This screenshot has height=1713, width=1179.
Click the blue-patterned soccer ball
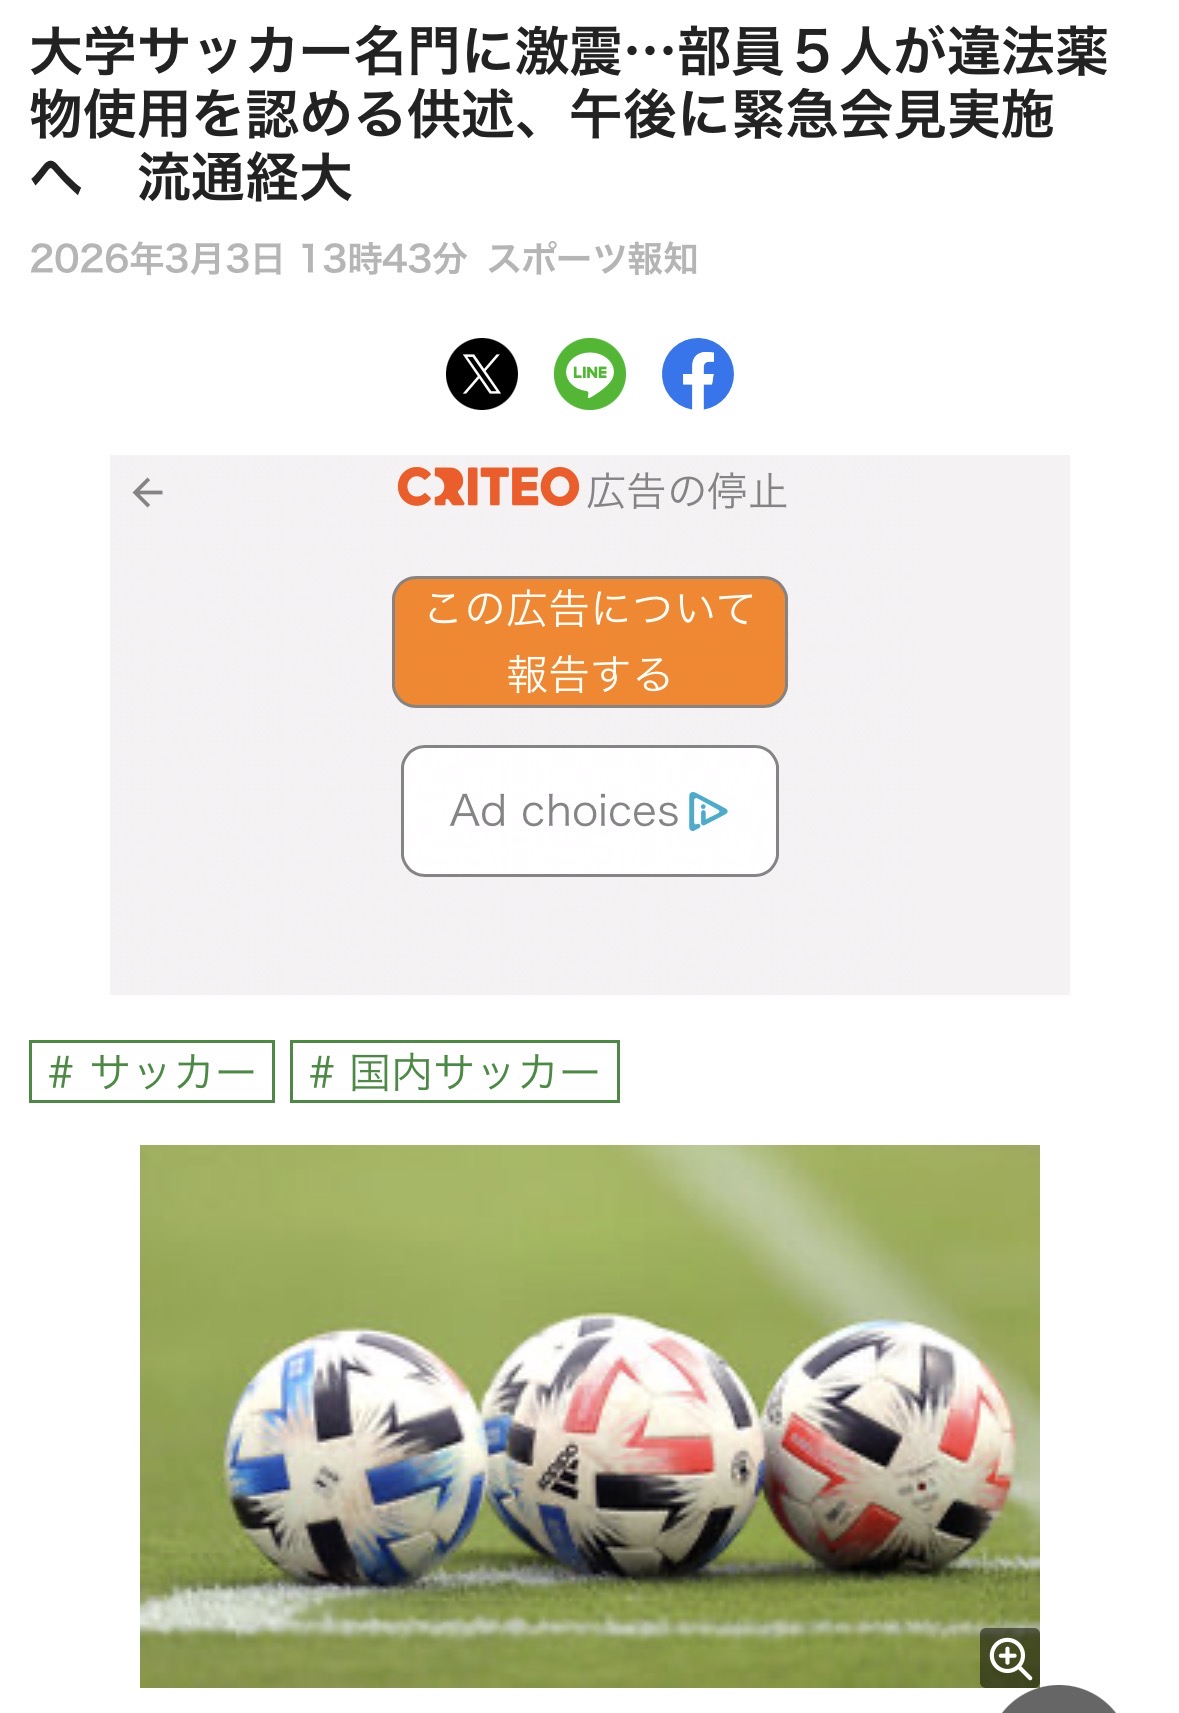pos(355,1455)
